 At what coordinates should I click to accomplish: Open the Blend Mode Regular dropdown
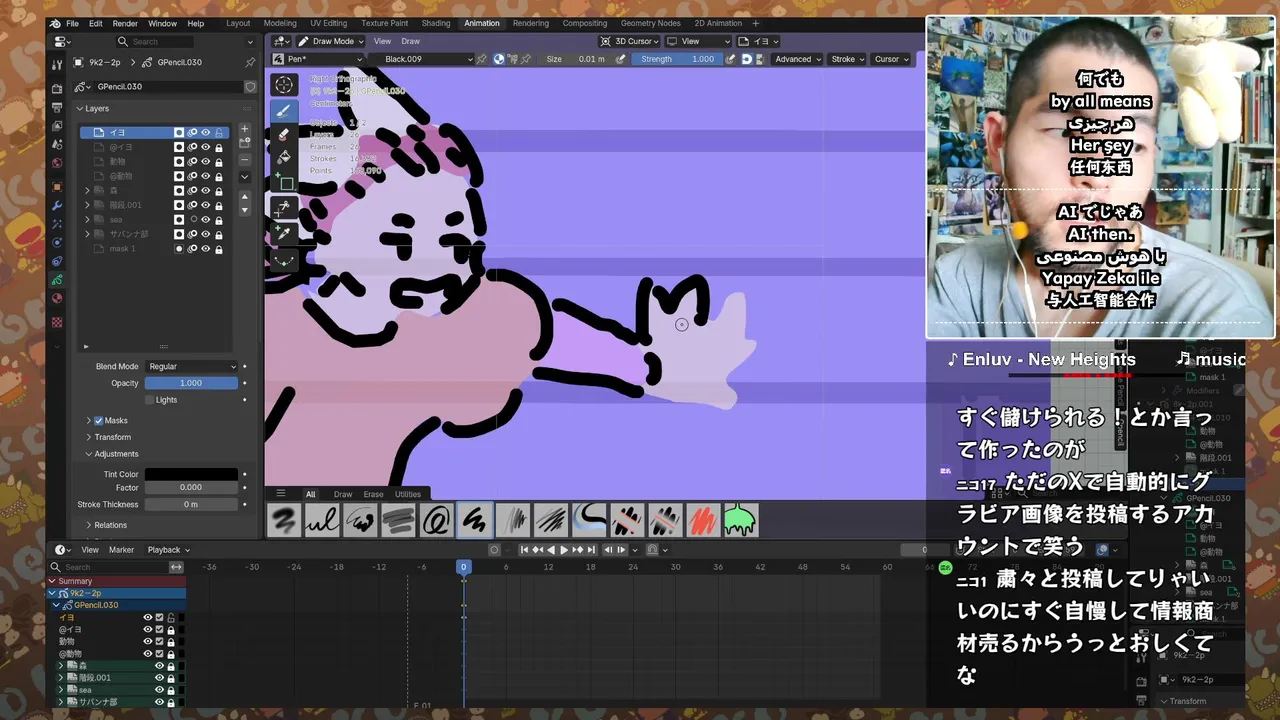coord(192,367)
